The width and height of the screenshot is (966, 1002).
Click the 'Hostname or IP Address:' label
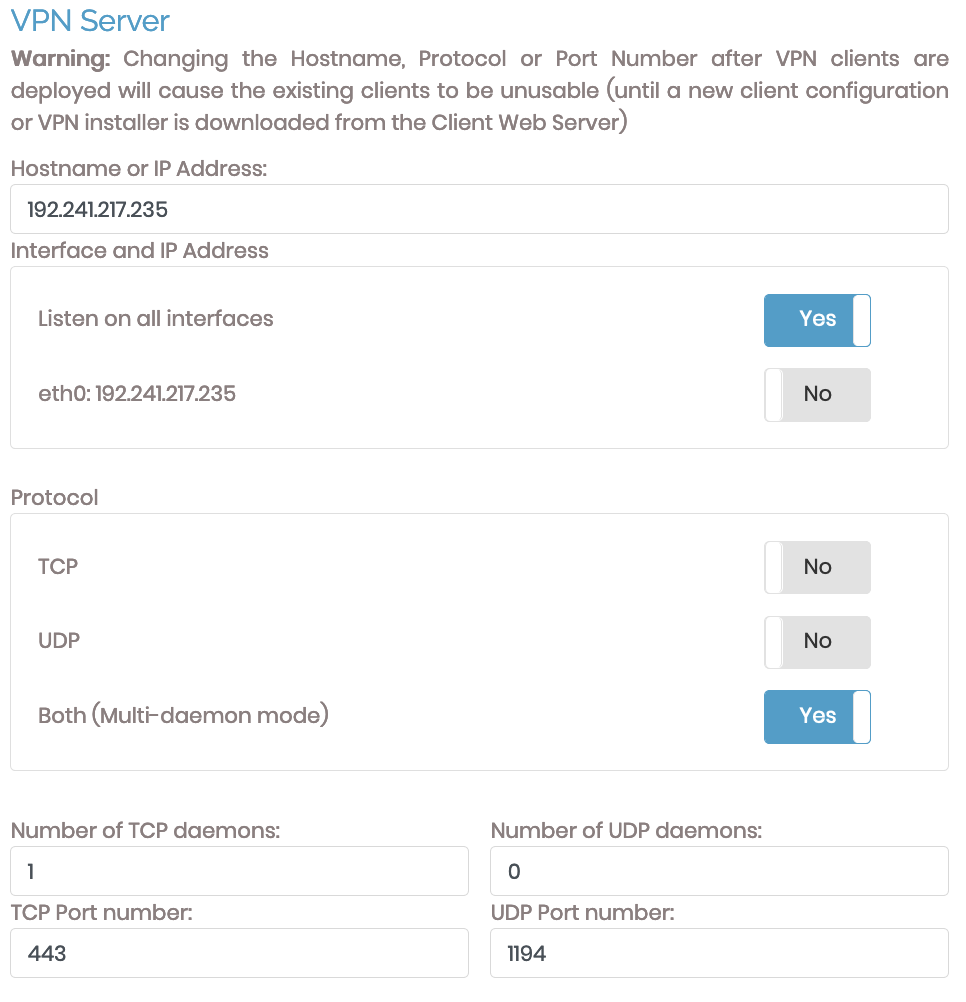coord(139,168)
